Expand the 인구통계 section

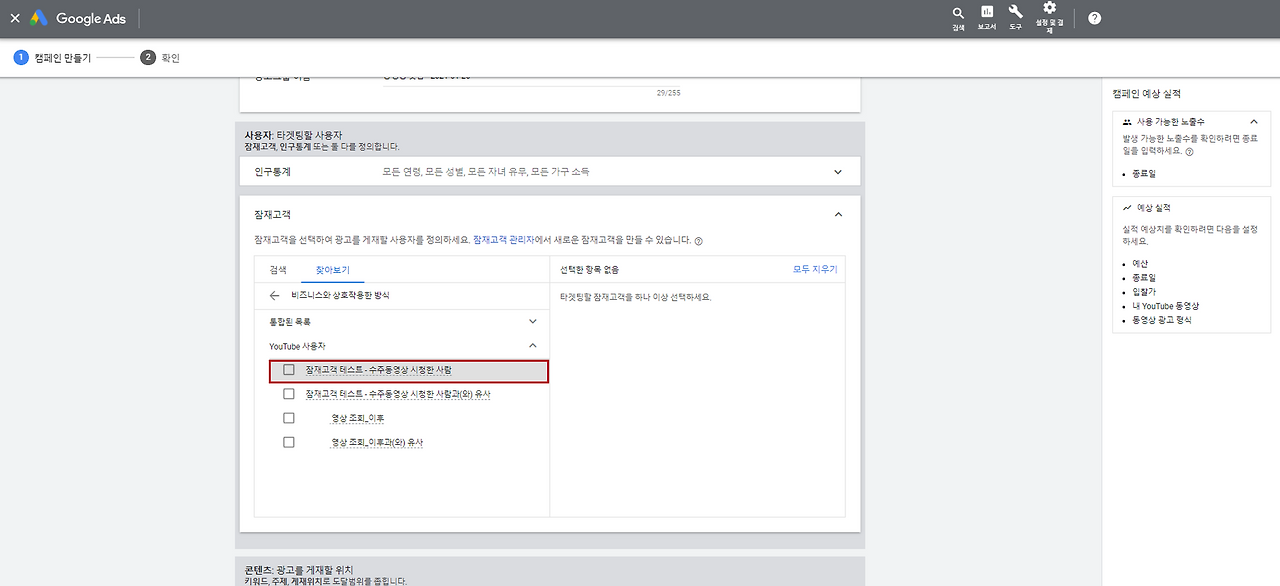838,172
